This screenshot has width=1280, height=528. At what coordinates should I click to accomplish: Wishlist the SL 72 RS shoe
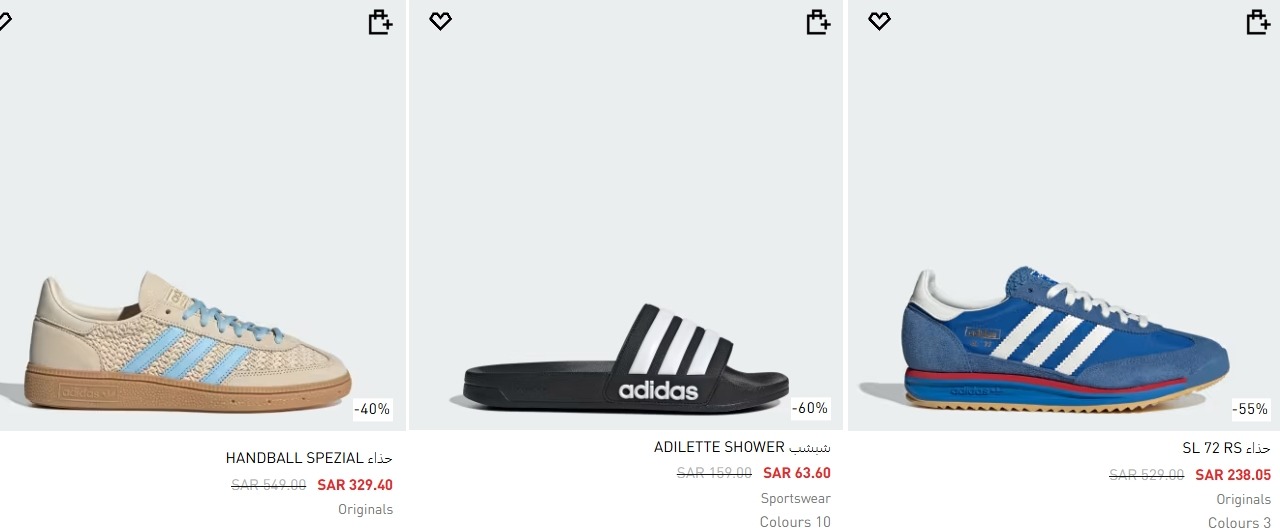[879, 21]
